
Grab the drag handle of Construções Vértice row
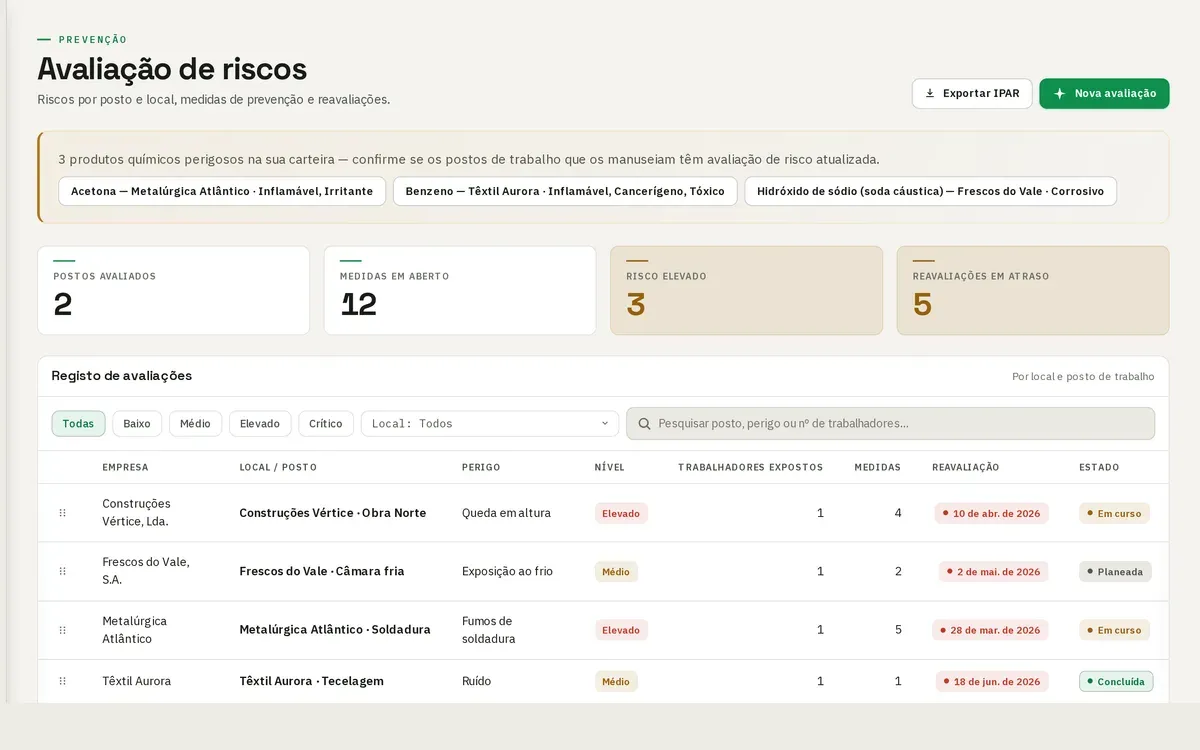(x=62, y=513)
